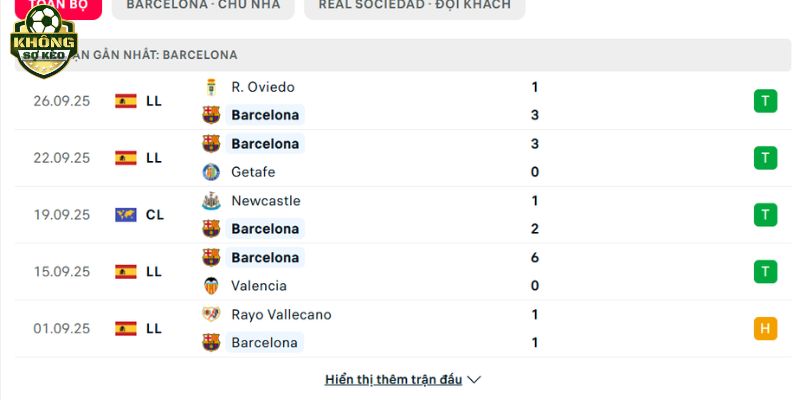This screenshot has height=400, width=800.
Task: Click the R. Oviedo club crest
Action: [x=211, y=87]
